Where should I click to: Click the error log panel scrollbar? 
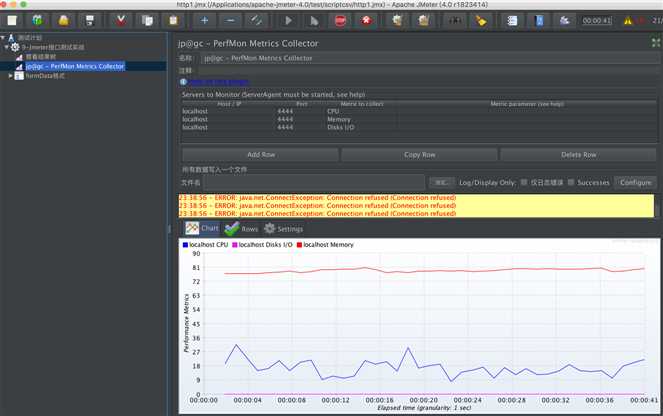(658, 206)
